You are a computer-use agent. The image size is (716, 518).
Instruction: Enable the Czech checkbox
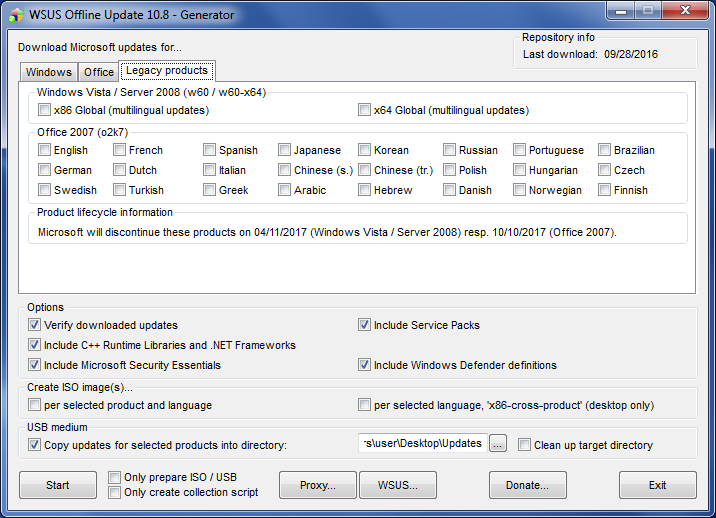604,170
